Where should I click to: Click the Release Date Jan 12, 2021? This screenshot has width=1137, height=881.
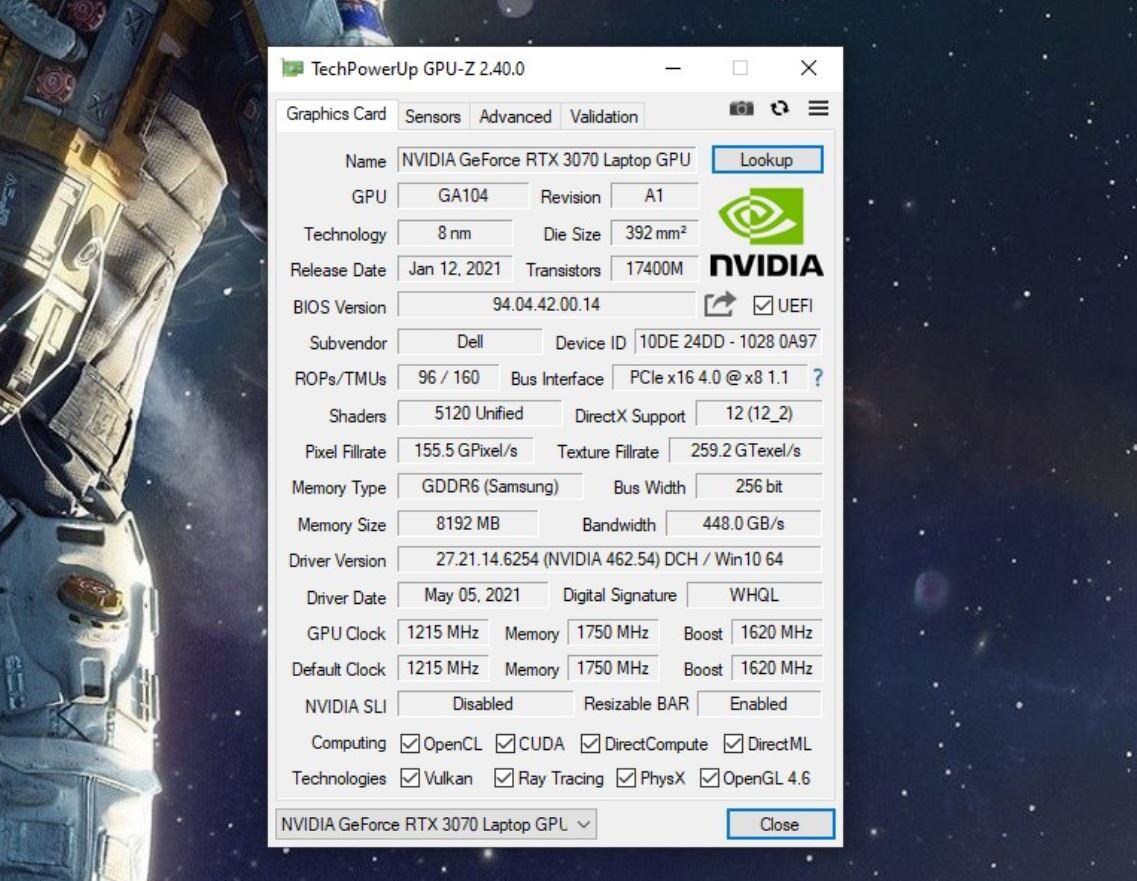click(x=455, y=269)
